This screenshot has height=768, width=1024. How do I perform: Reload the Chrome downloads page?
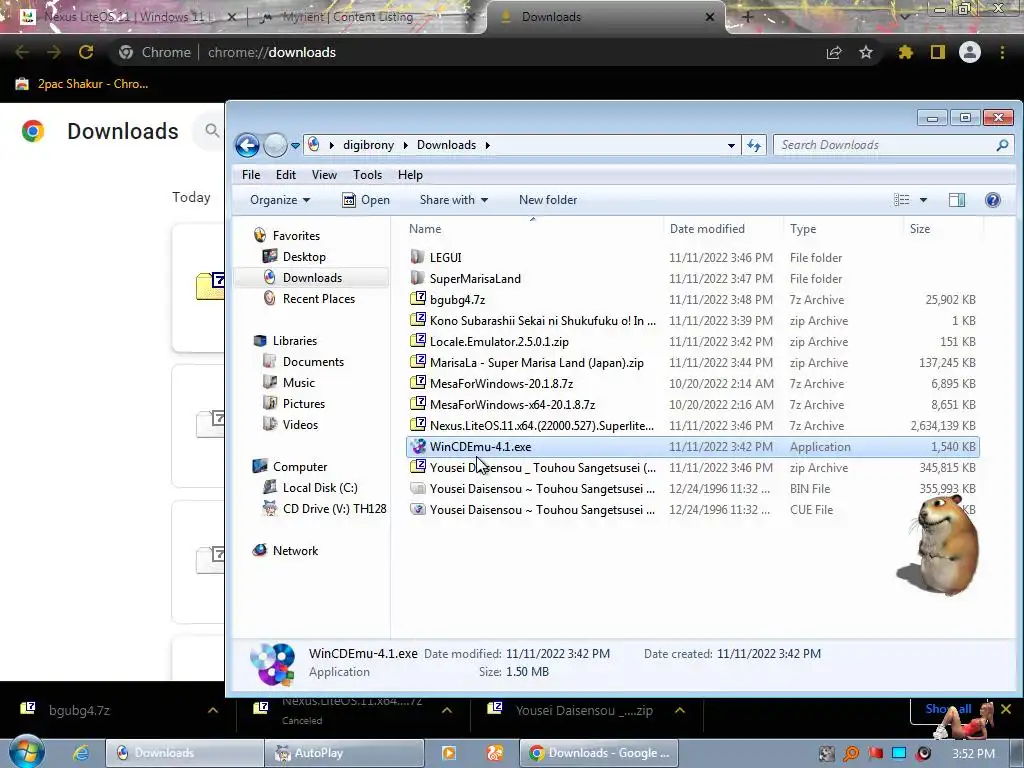(86, 52)
